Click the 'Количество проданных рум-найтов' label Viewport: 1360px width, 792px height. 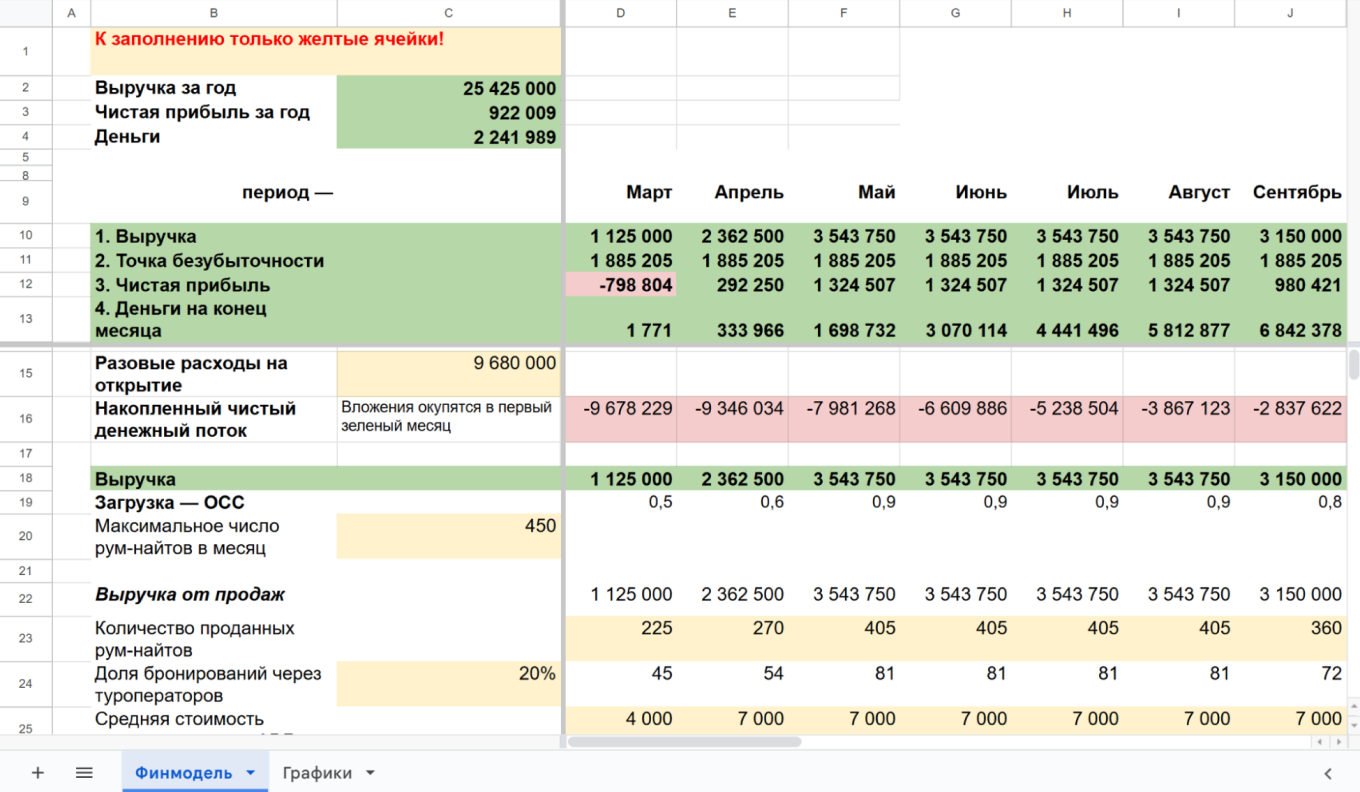point(195,639)
